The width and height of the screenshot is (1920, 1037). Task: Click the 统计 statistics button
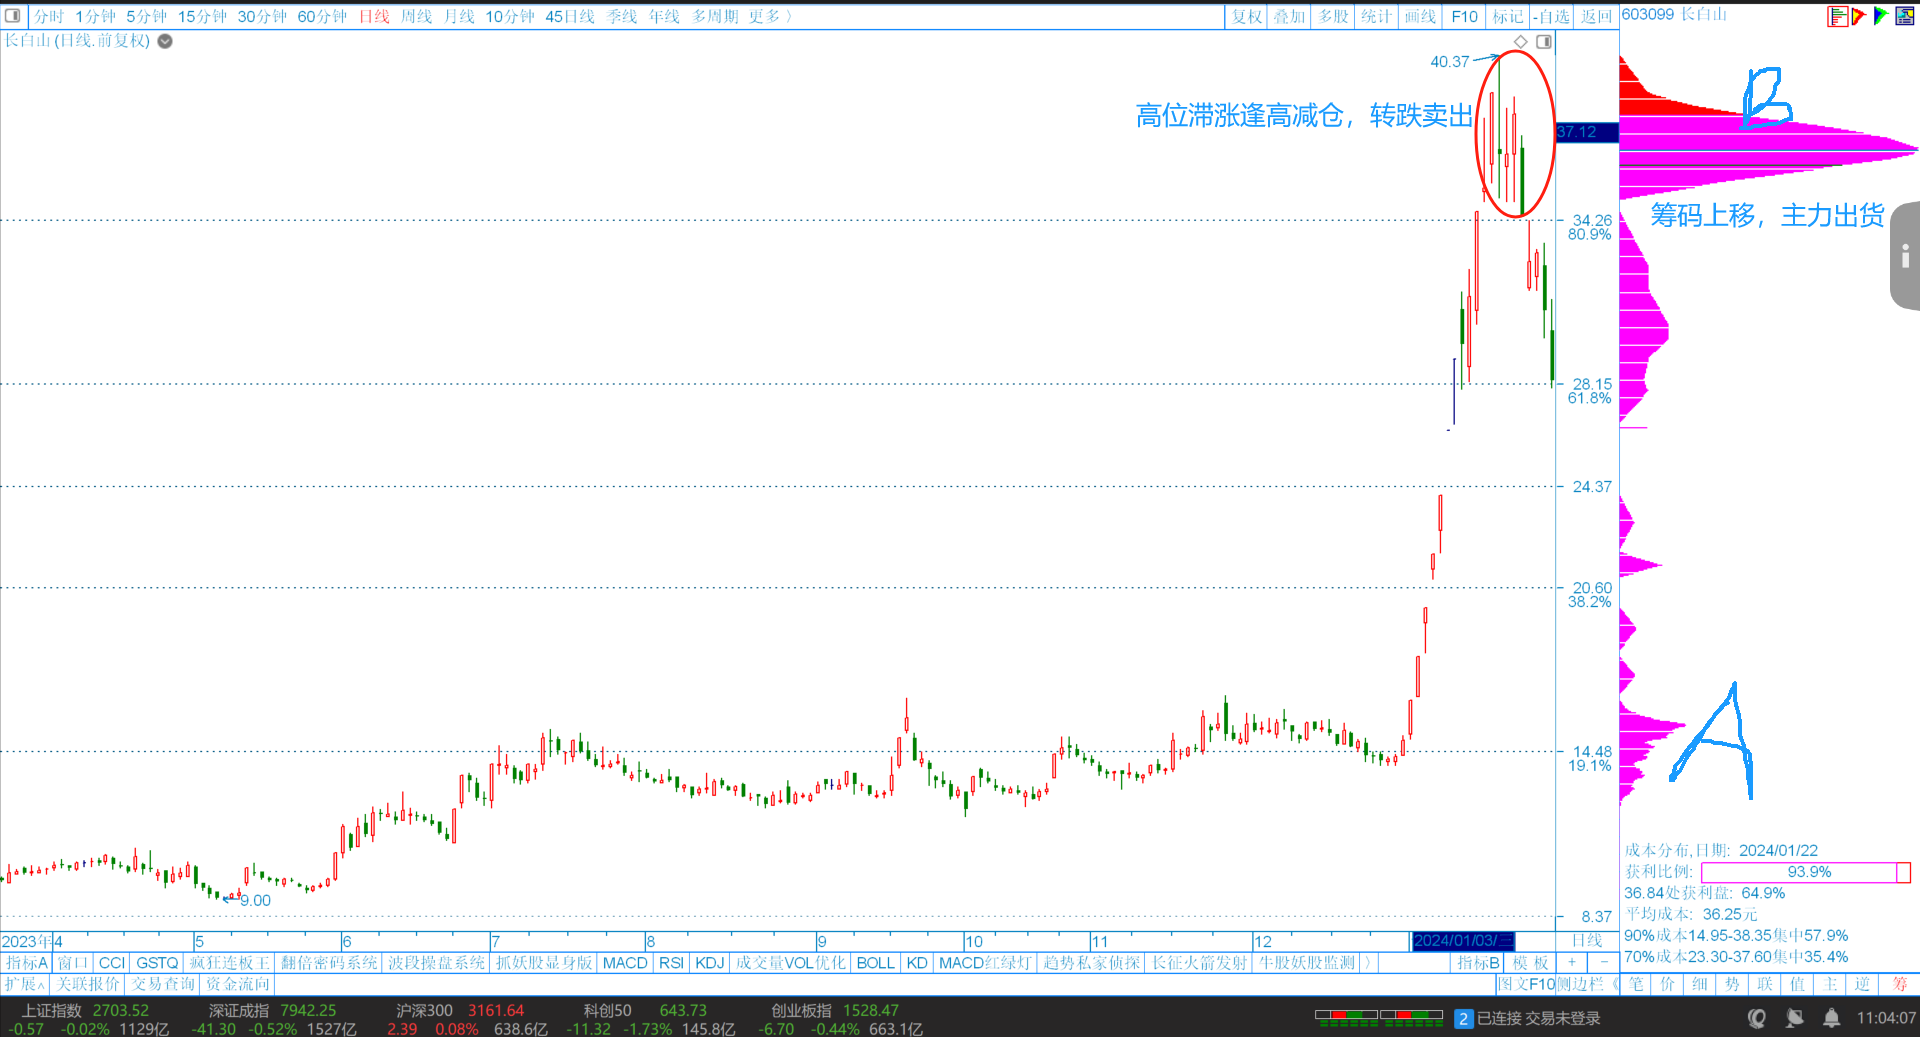tap(1376, 16)
